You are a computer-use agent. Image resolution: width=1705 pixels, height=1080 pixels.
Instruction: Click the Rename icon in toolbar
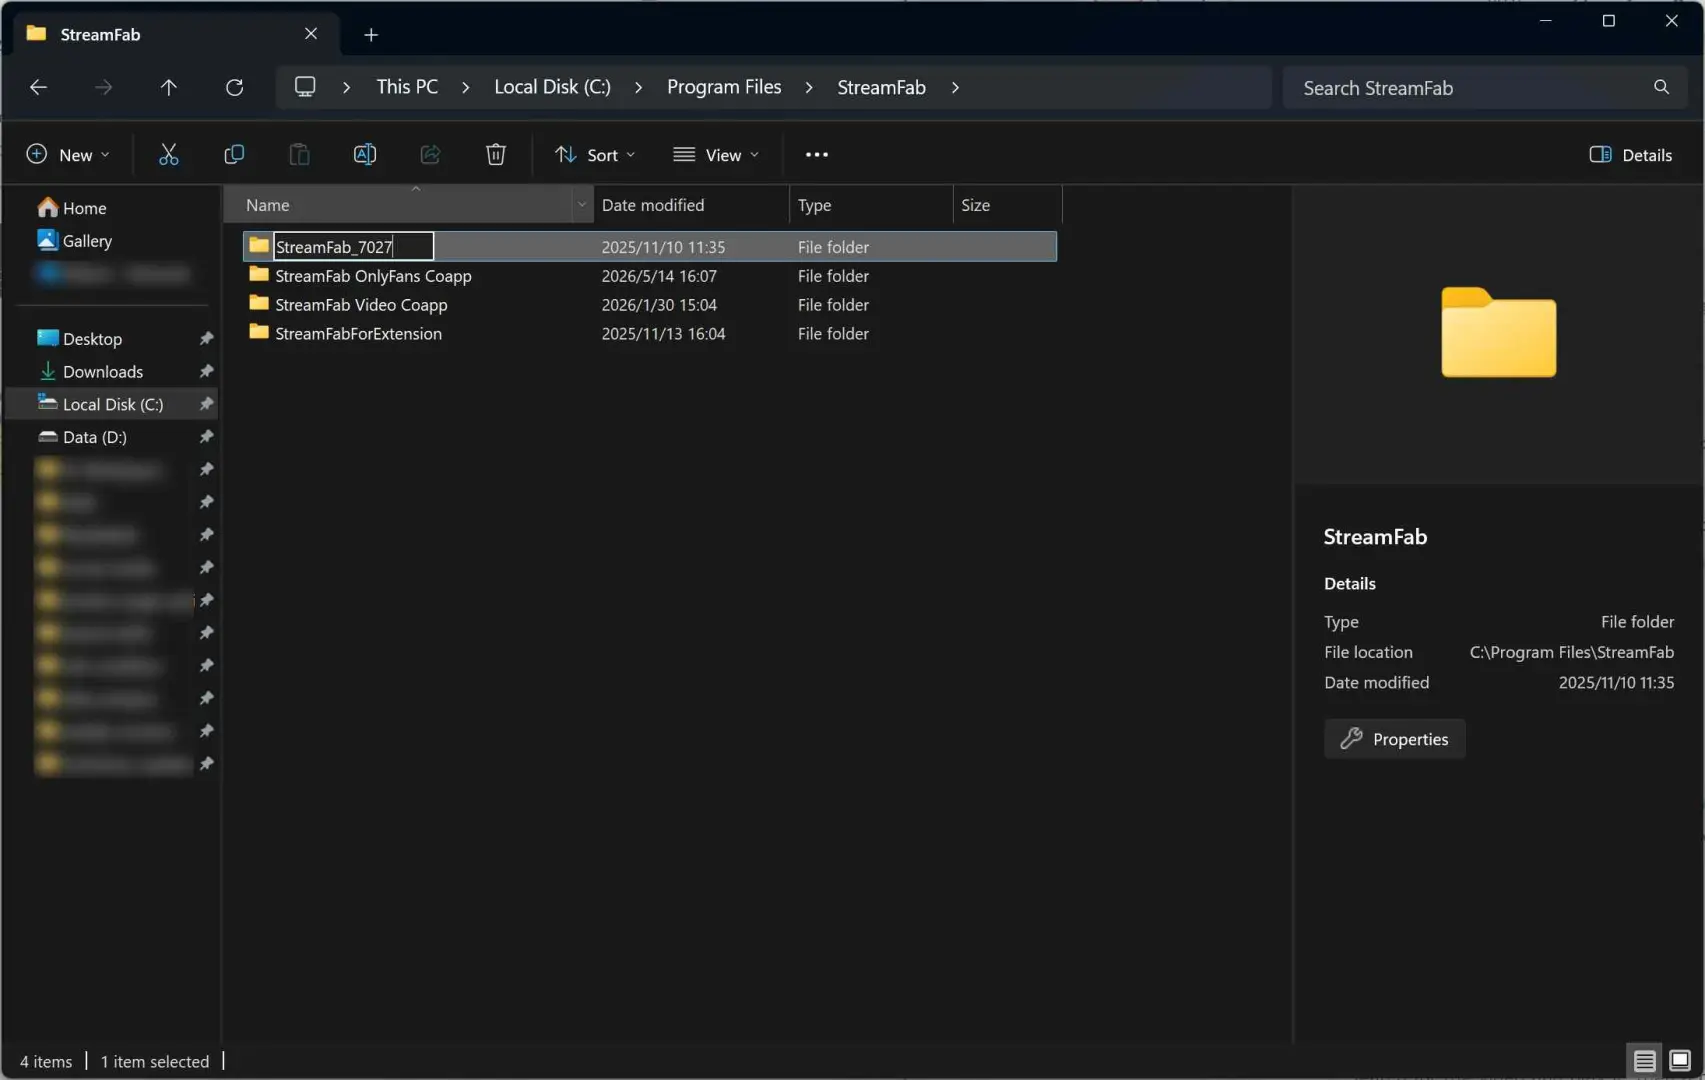pos(365,154)
